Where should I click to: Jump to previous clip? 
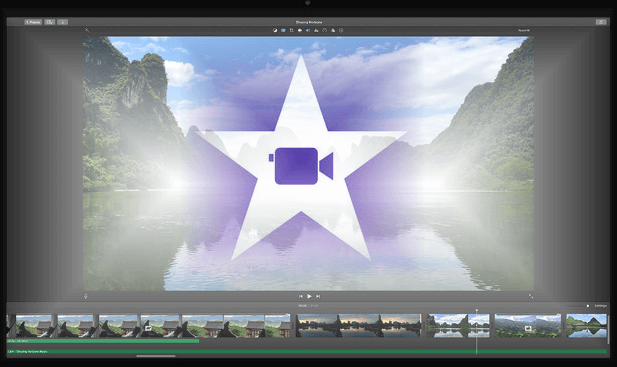pyautogui.click(x=301, y=296)
